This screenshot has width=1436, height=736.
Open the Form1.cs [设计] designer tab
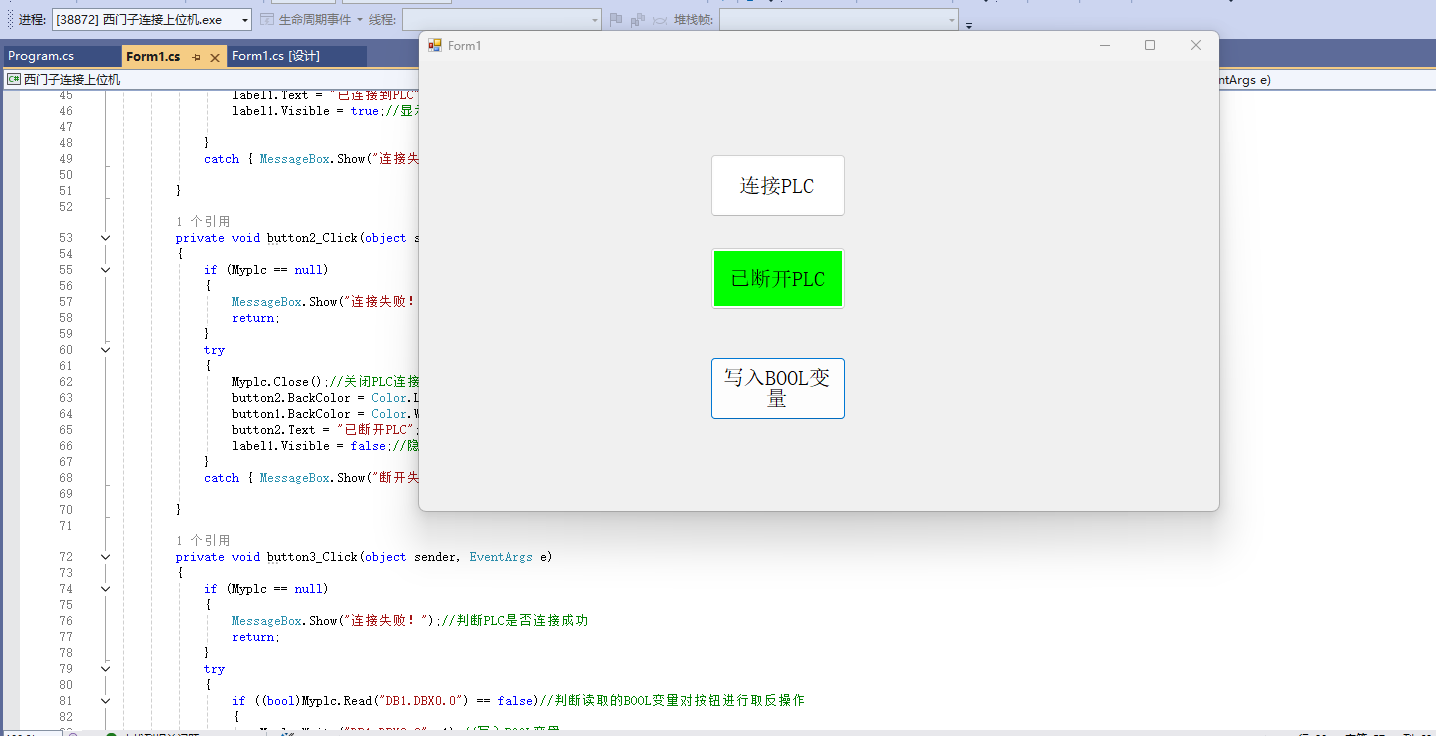(x=276, y=56)
